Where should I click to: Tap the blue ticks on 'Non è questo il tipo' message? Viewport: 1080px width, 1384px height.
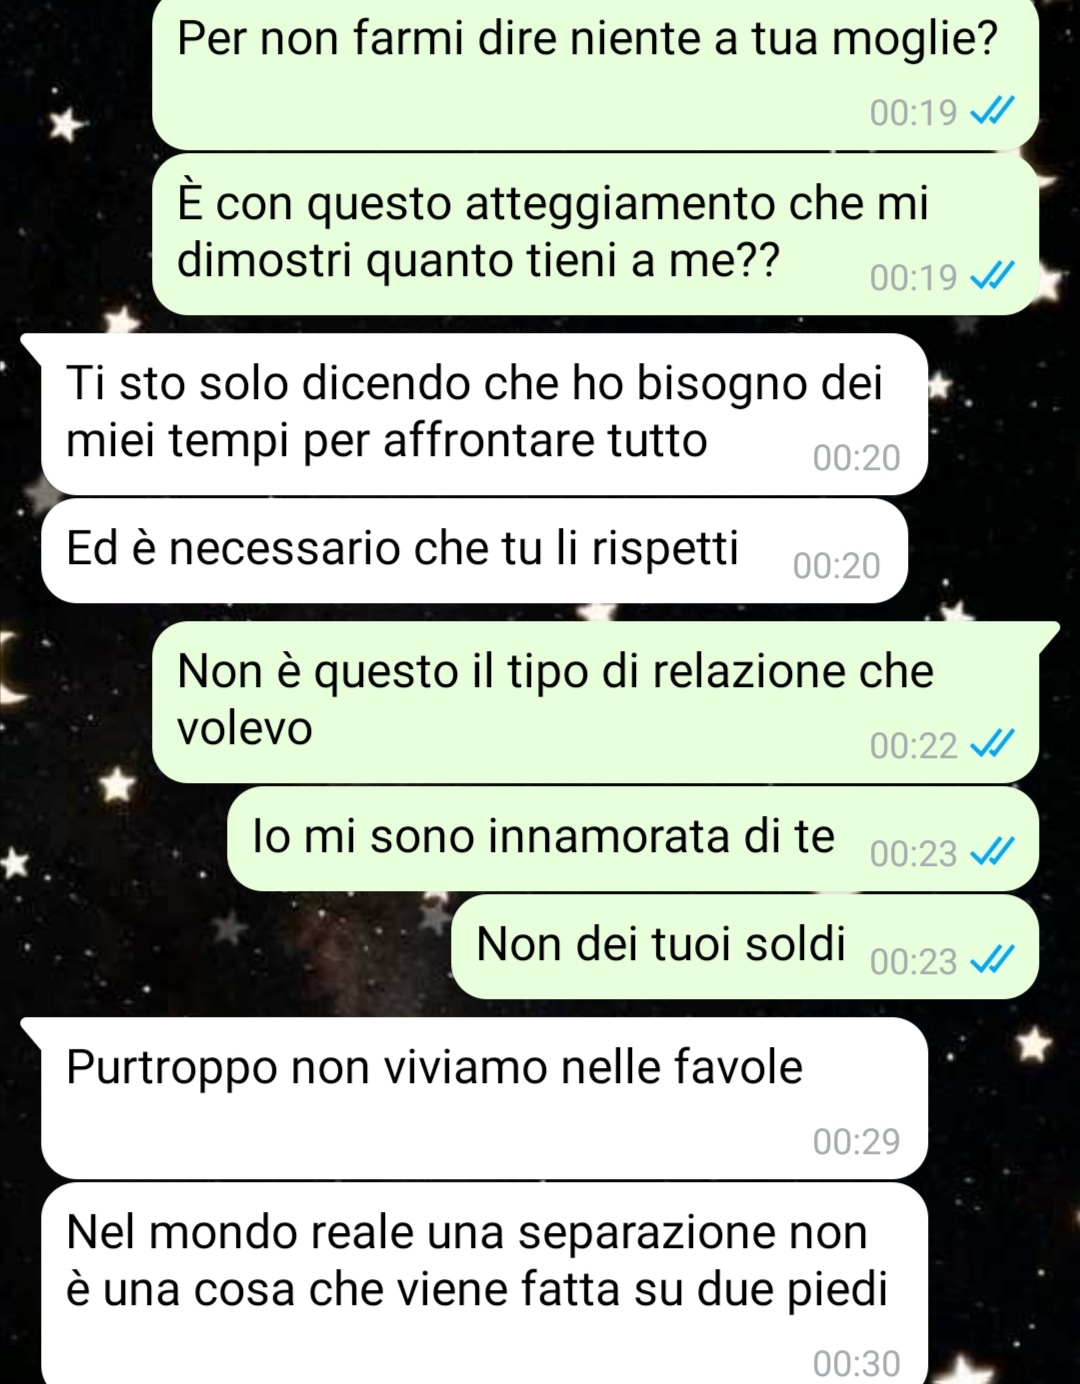(x=993, y=744)
